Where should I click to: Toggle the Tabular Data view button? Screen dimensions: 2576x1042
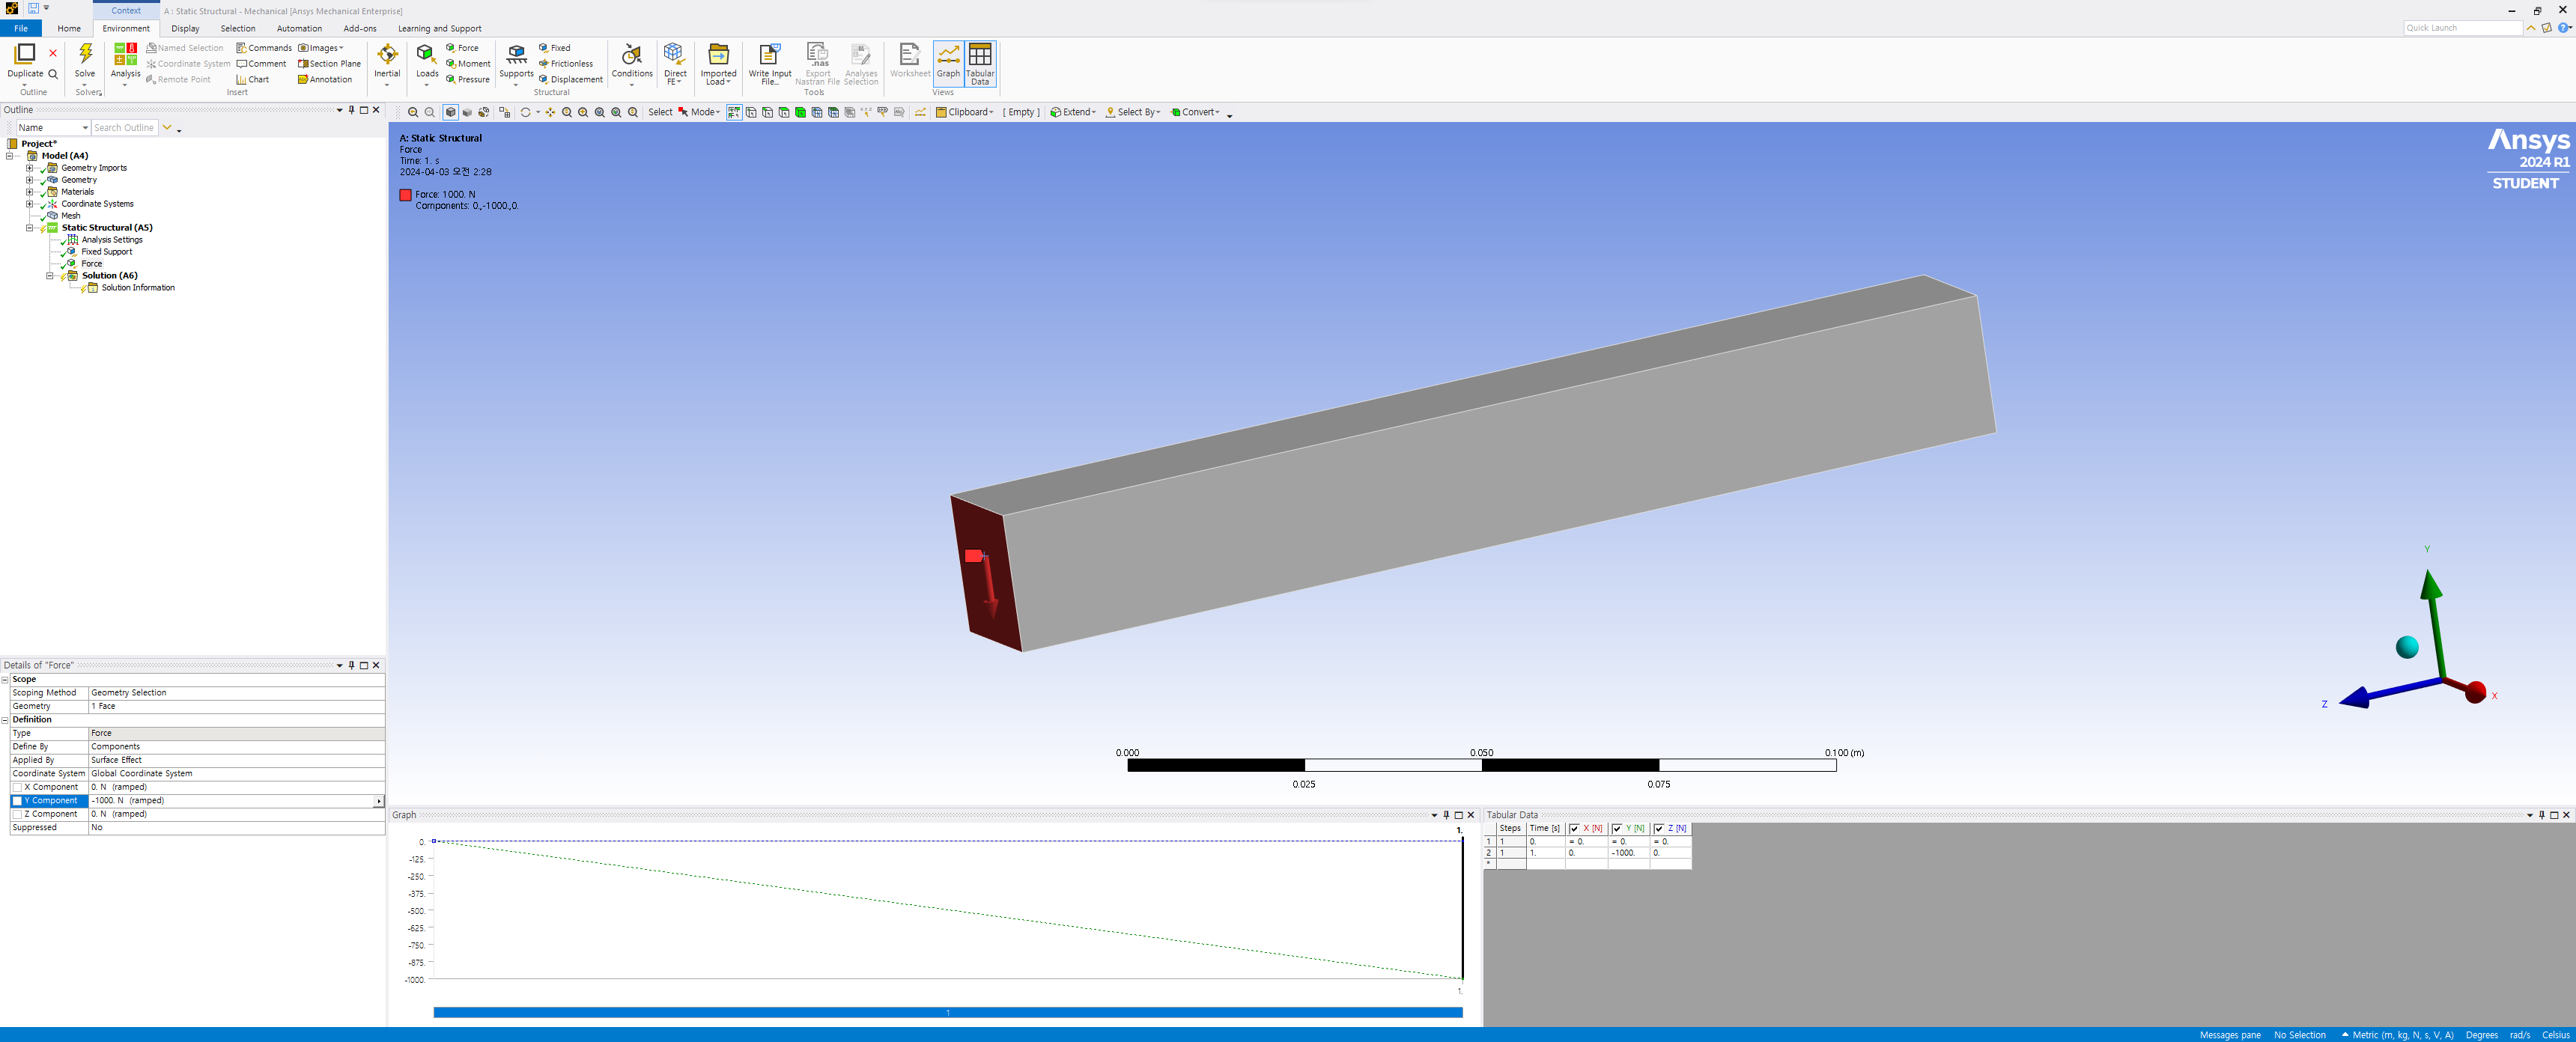pyautogui.click(x=980, y=62)
